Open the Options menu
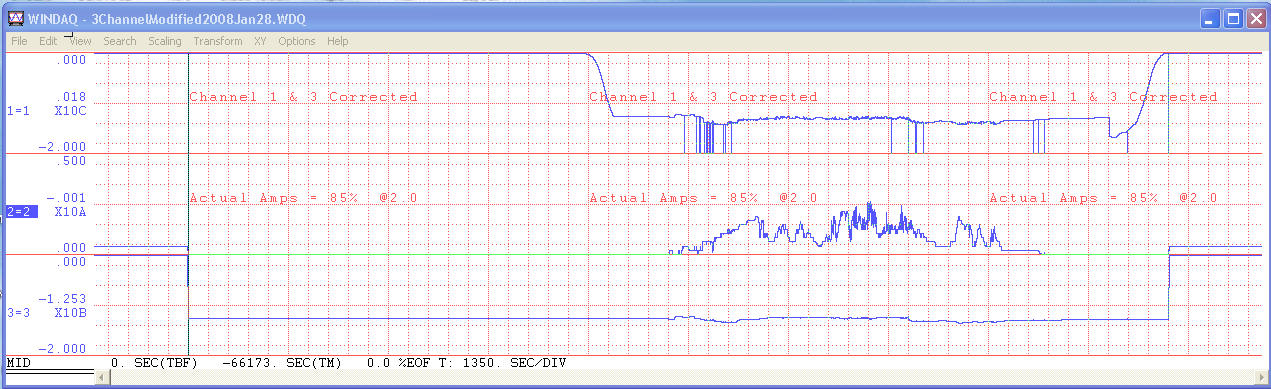1271x389 pixels. (297, 41)
